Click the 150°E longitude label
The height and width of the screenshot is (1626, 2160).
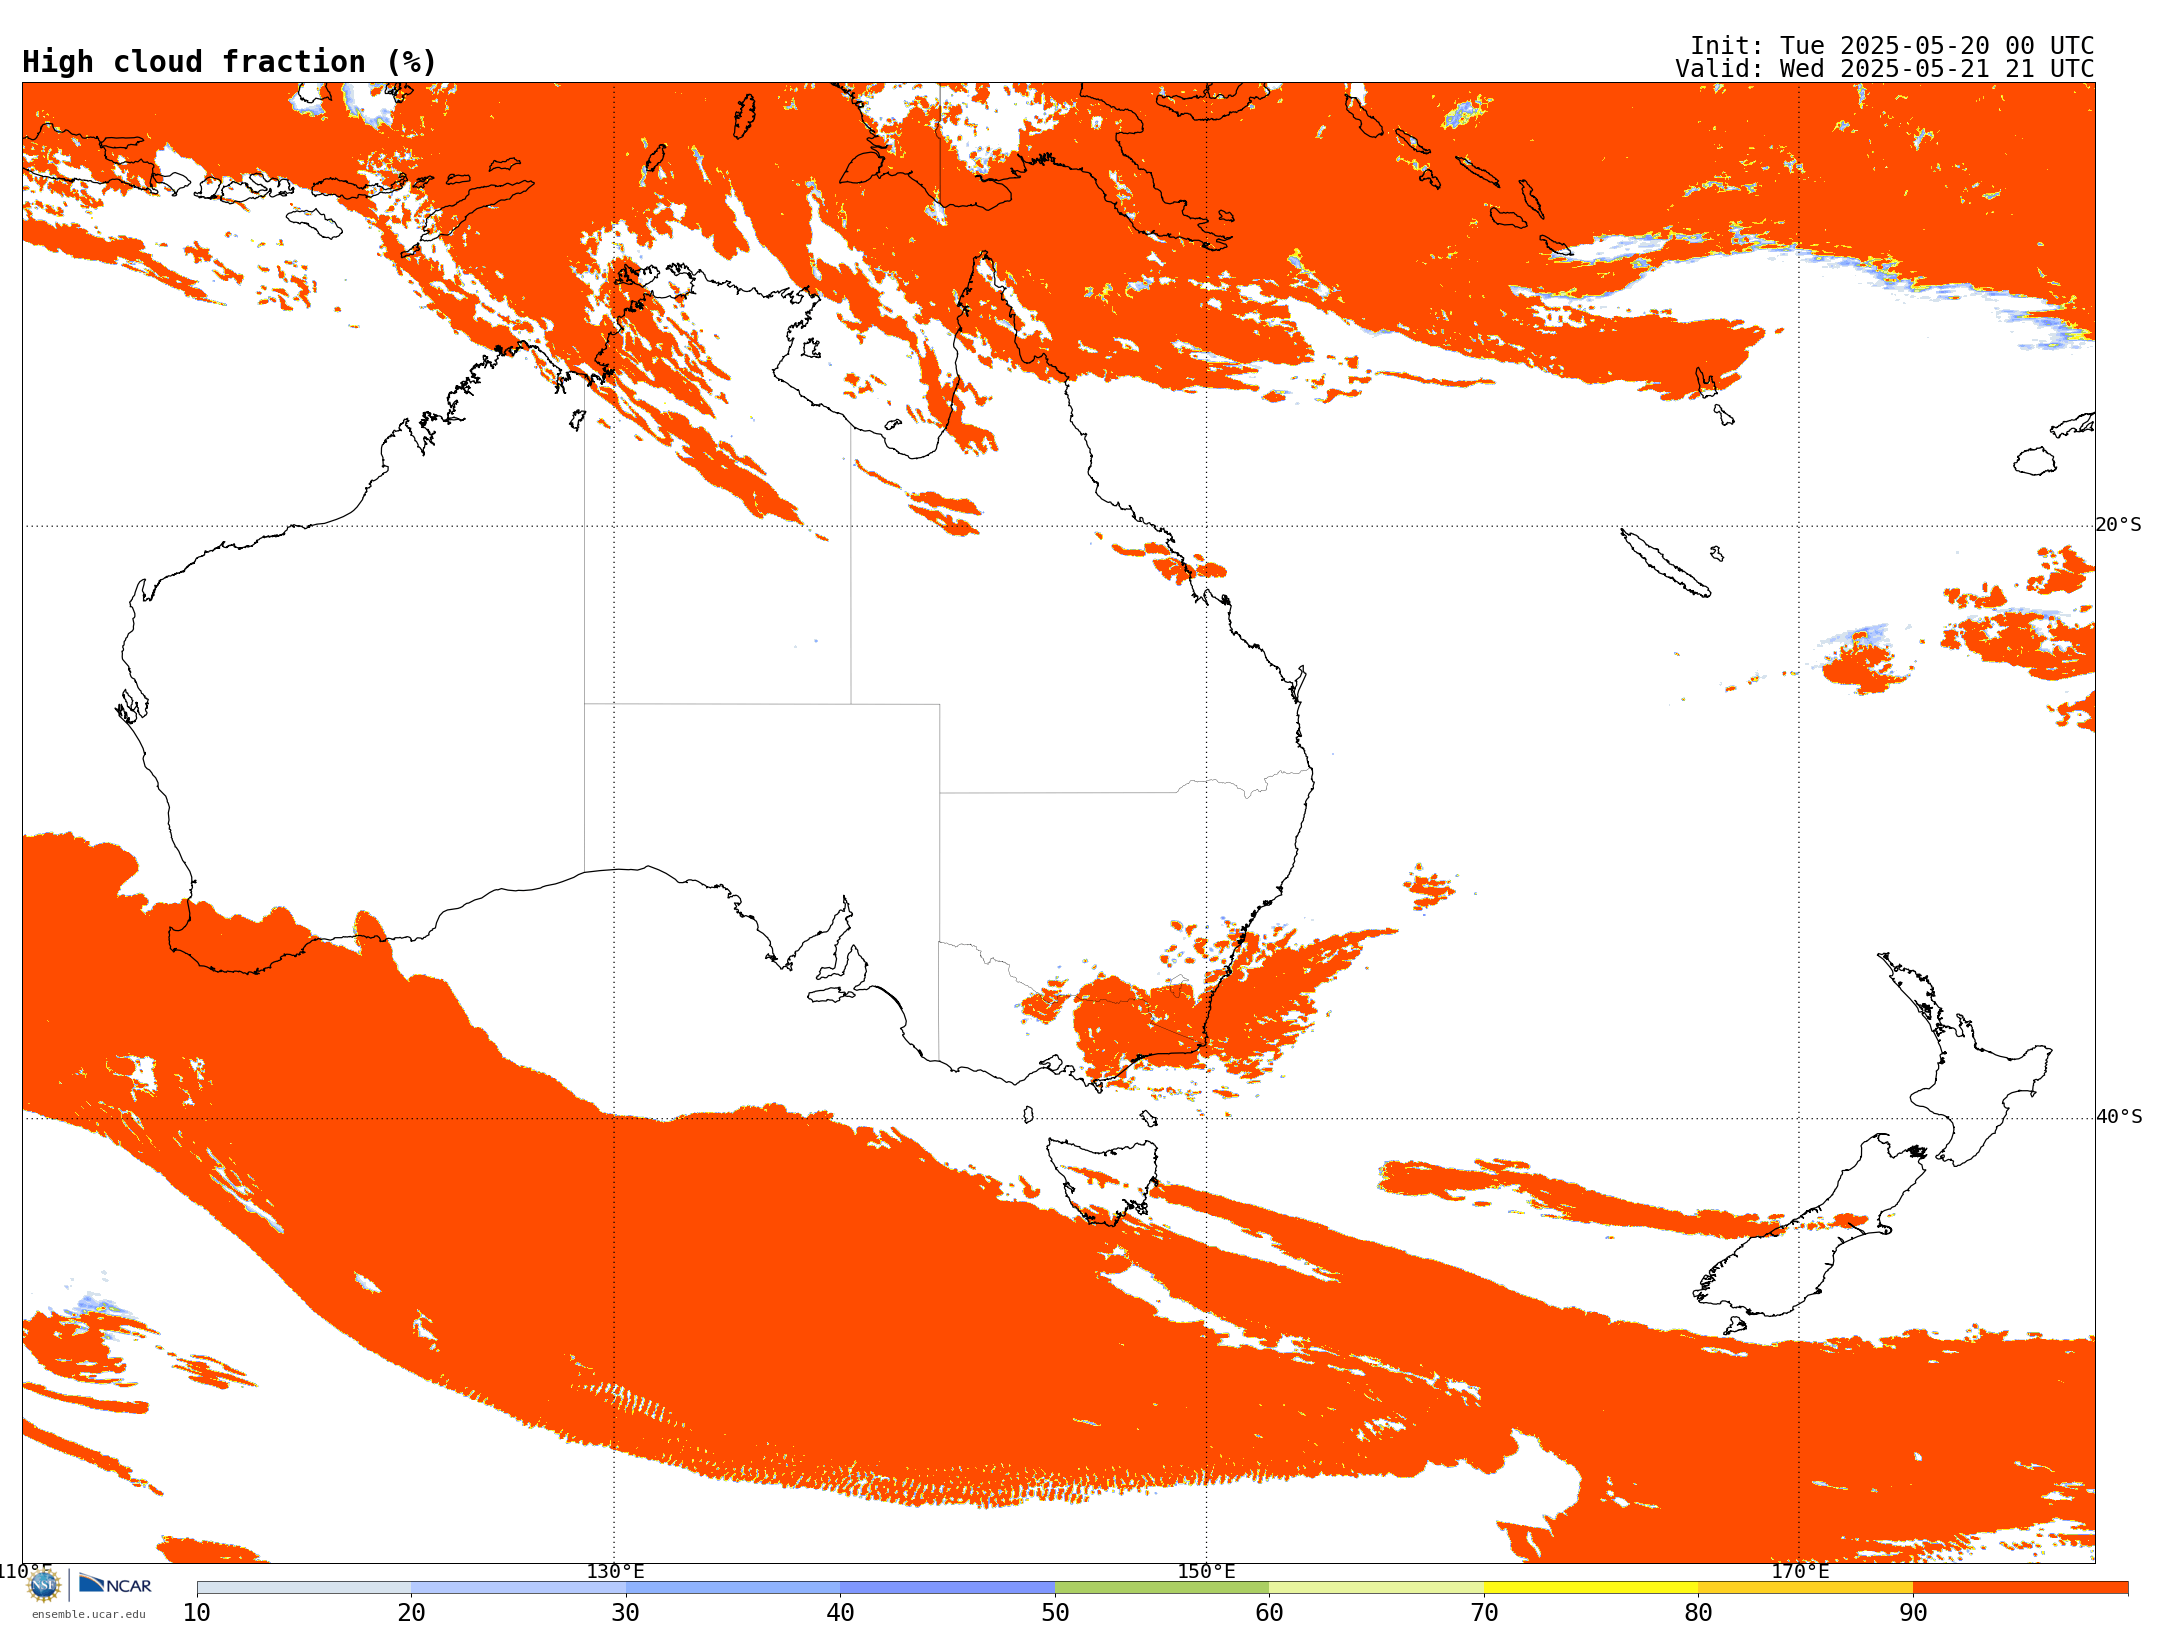1206,1571
